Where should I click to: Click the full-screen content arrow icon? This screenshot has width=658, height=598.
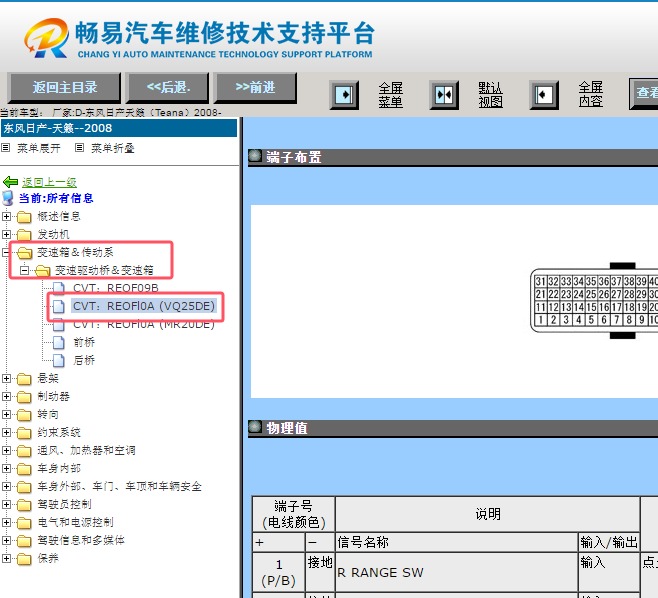544,95
